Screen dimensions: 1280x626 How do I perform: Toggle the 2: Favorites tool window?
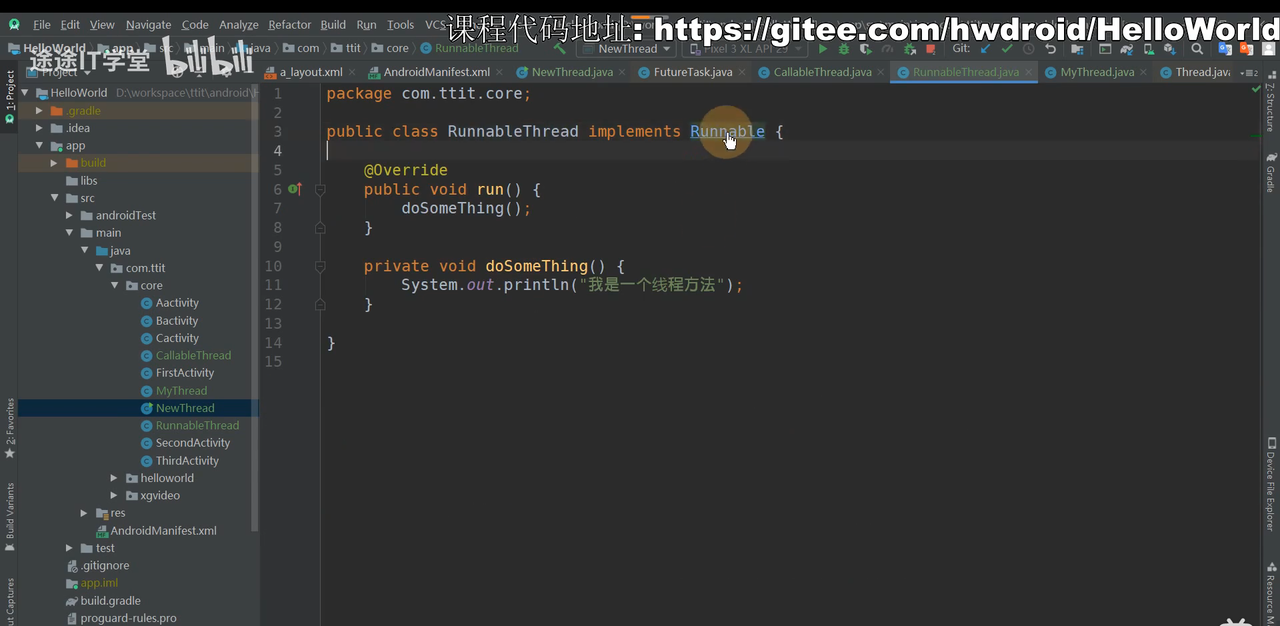click(x=10, y=428)
